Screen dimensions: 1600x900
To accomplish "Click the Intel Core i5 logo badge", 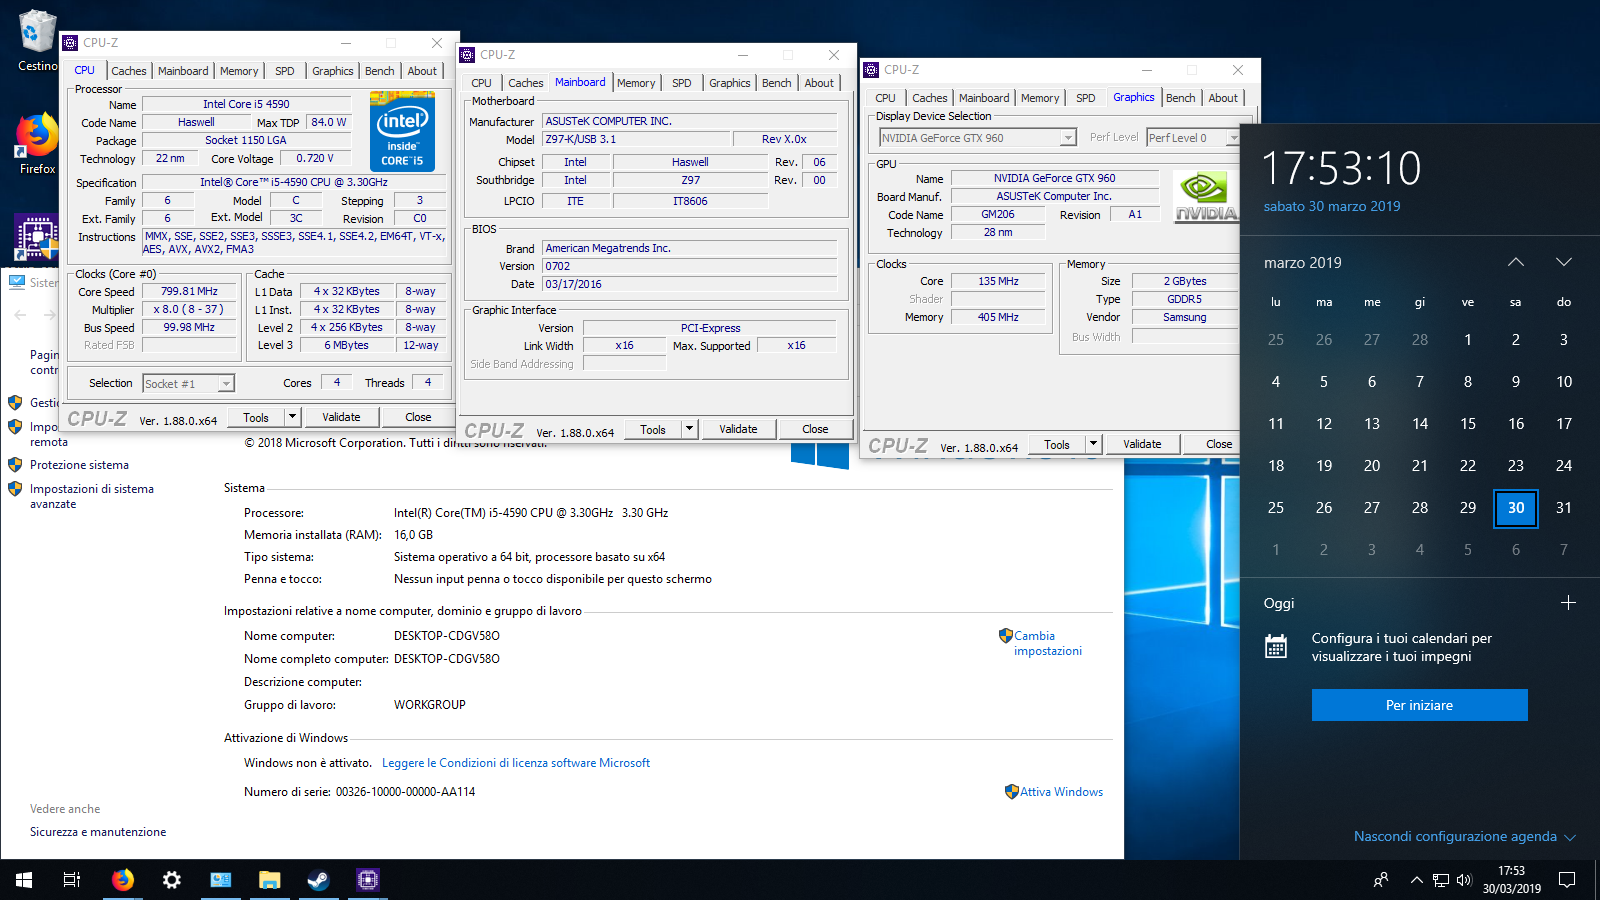I will click(x=402, y=130).
